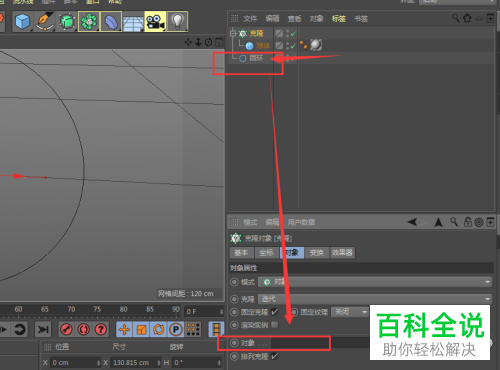Click the go-to-end playback button

click(x=43, y=329)
